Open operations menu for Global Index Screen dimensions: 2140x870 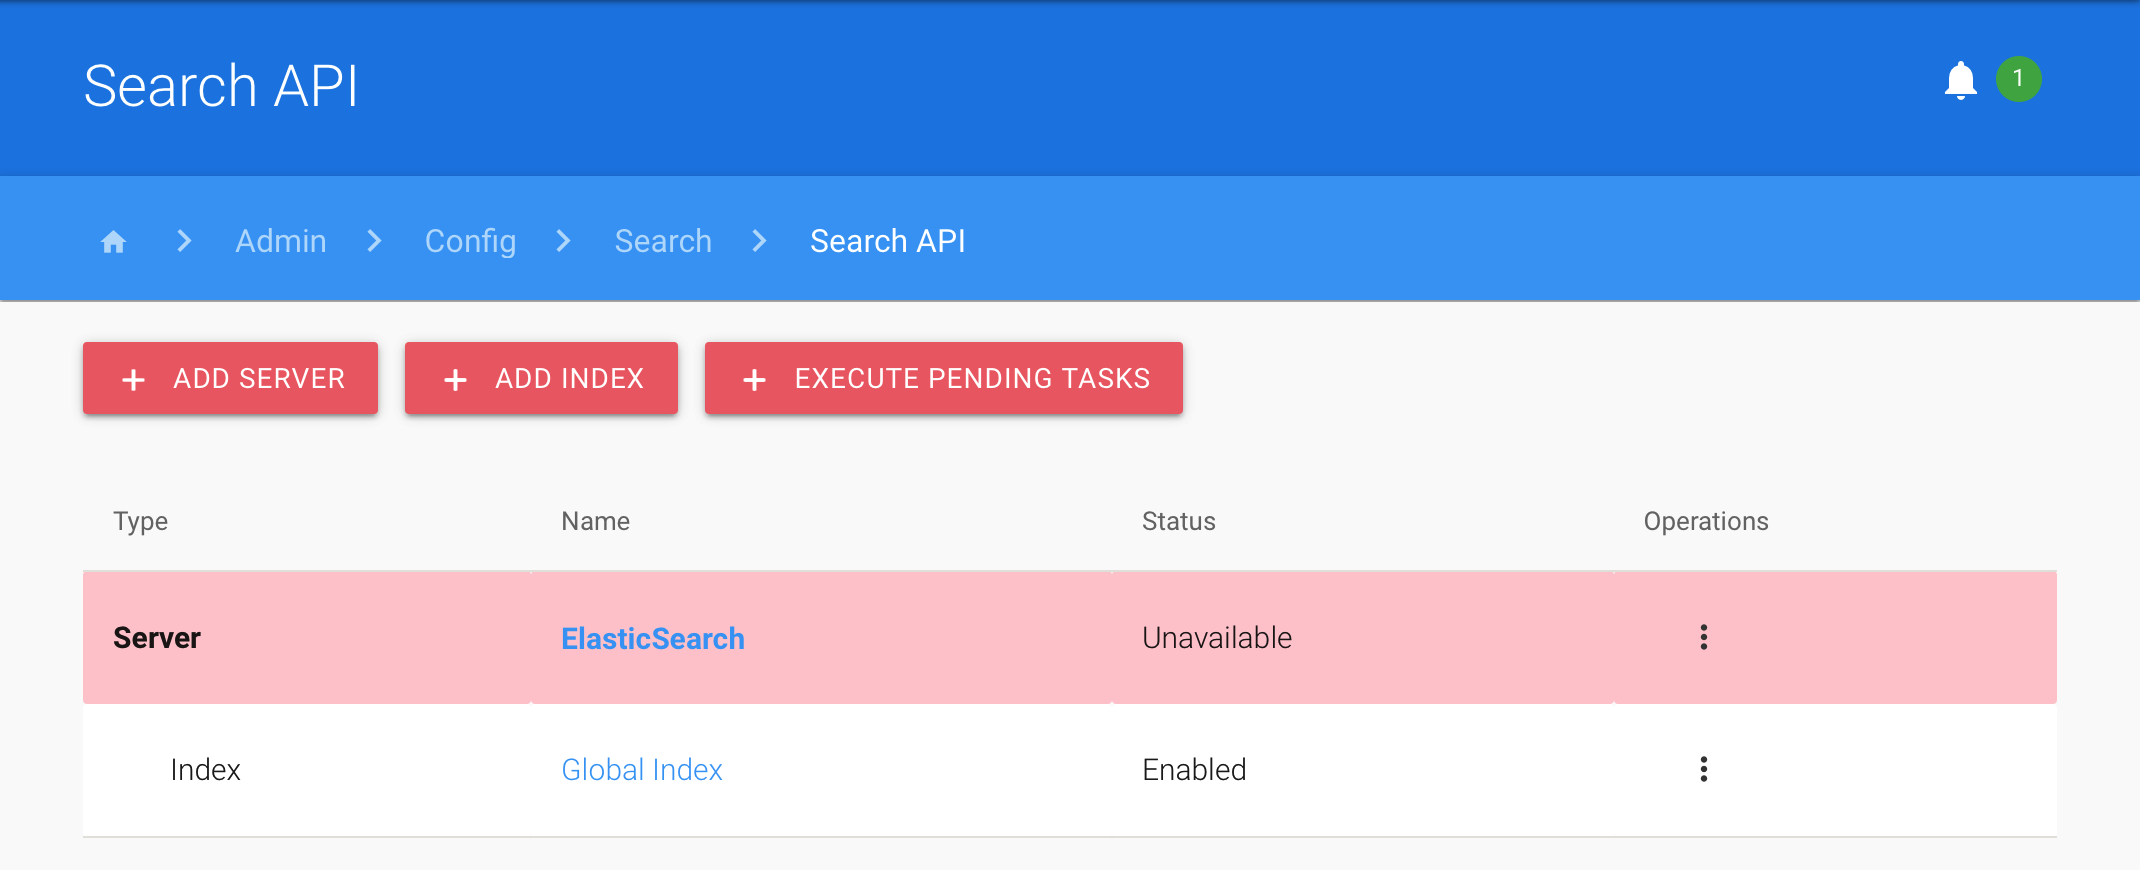click(x=1703, y=769)
